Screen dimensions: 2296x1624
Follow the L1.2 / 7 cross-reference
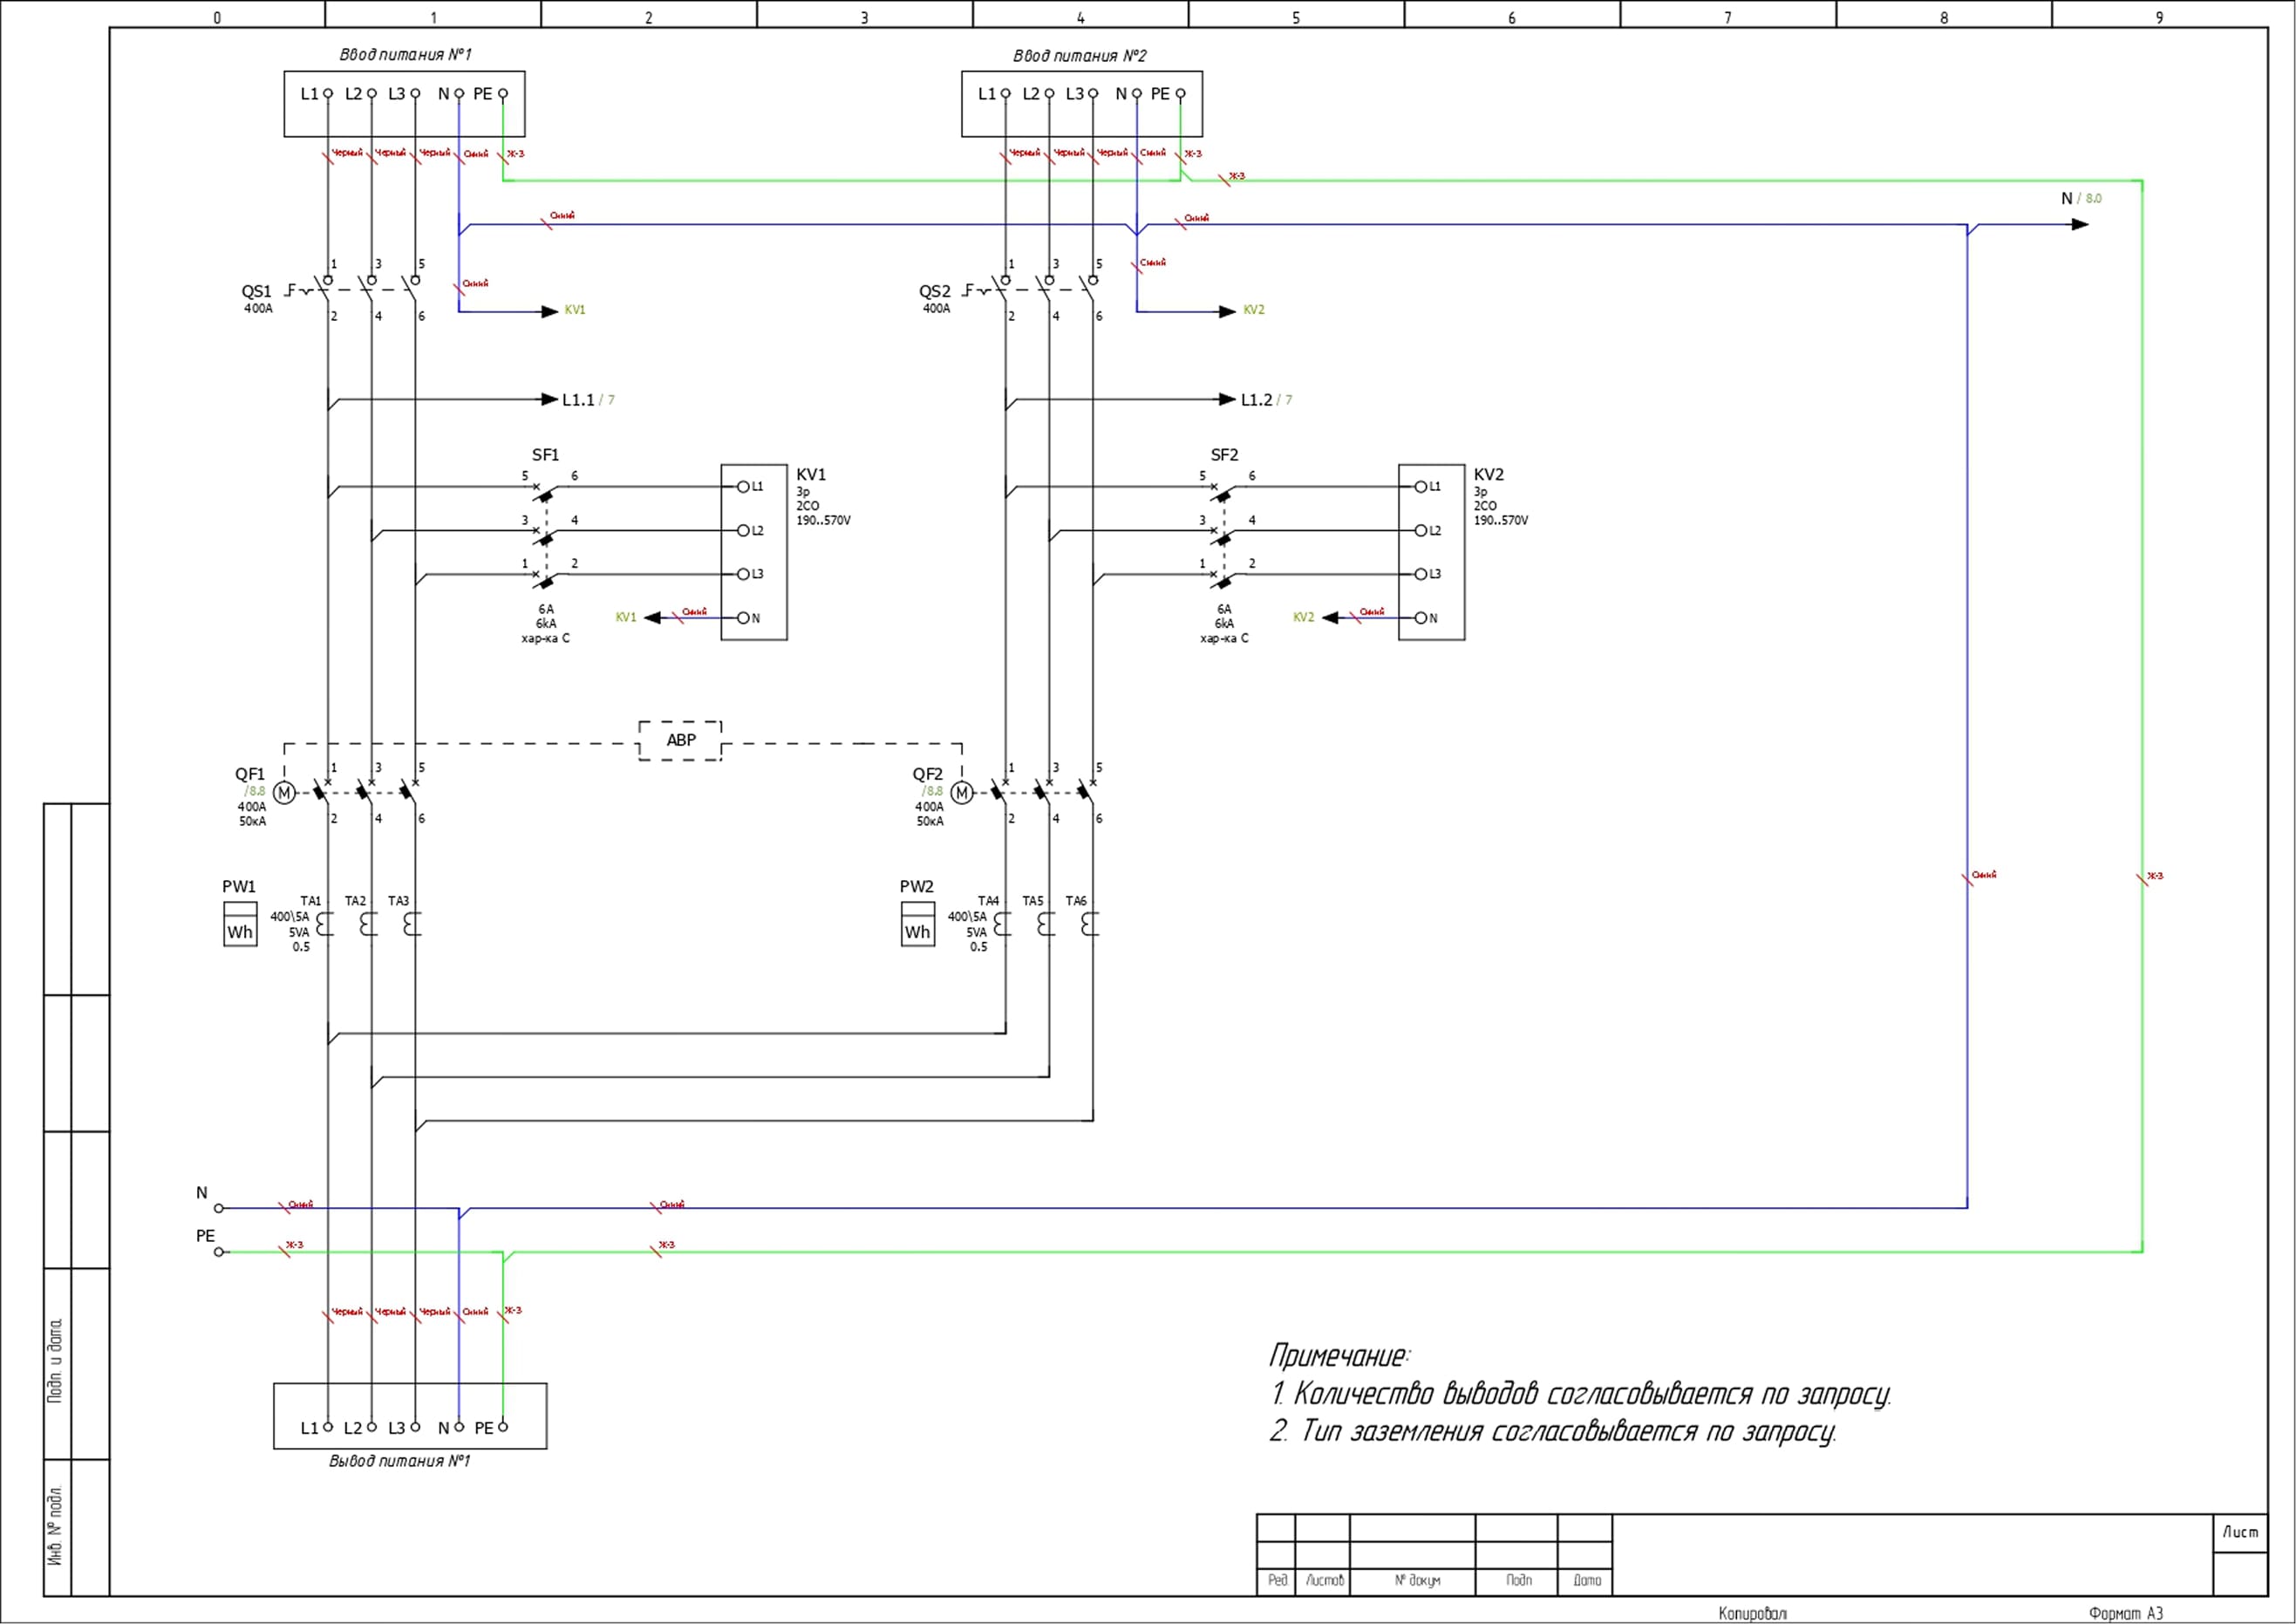click(1266, 400)
